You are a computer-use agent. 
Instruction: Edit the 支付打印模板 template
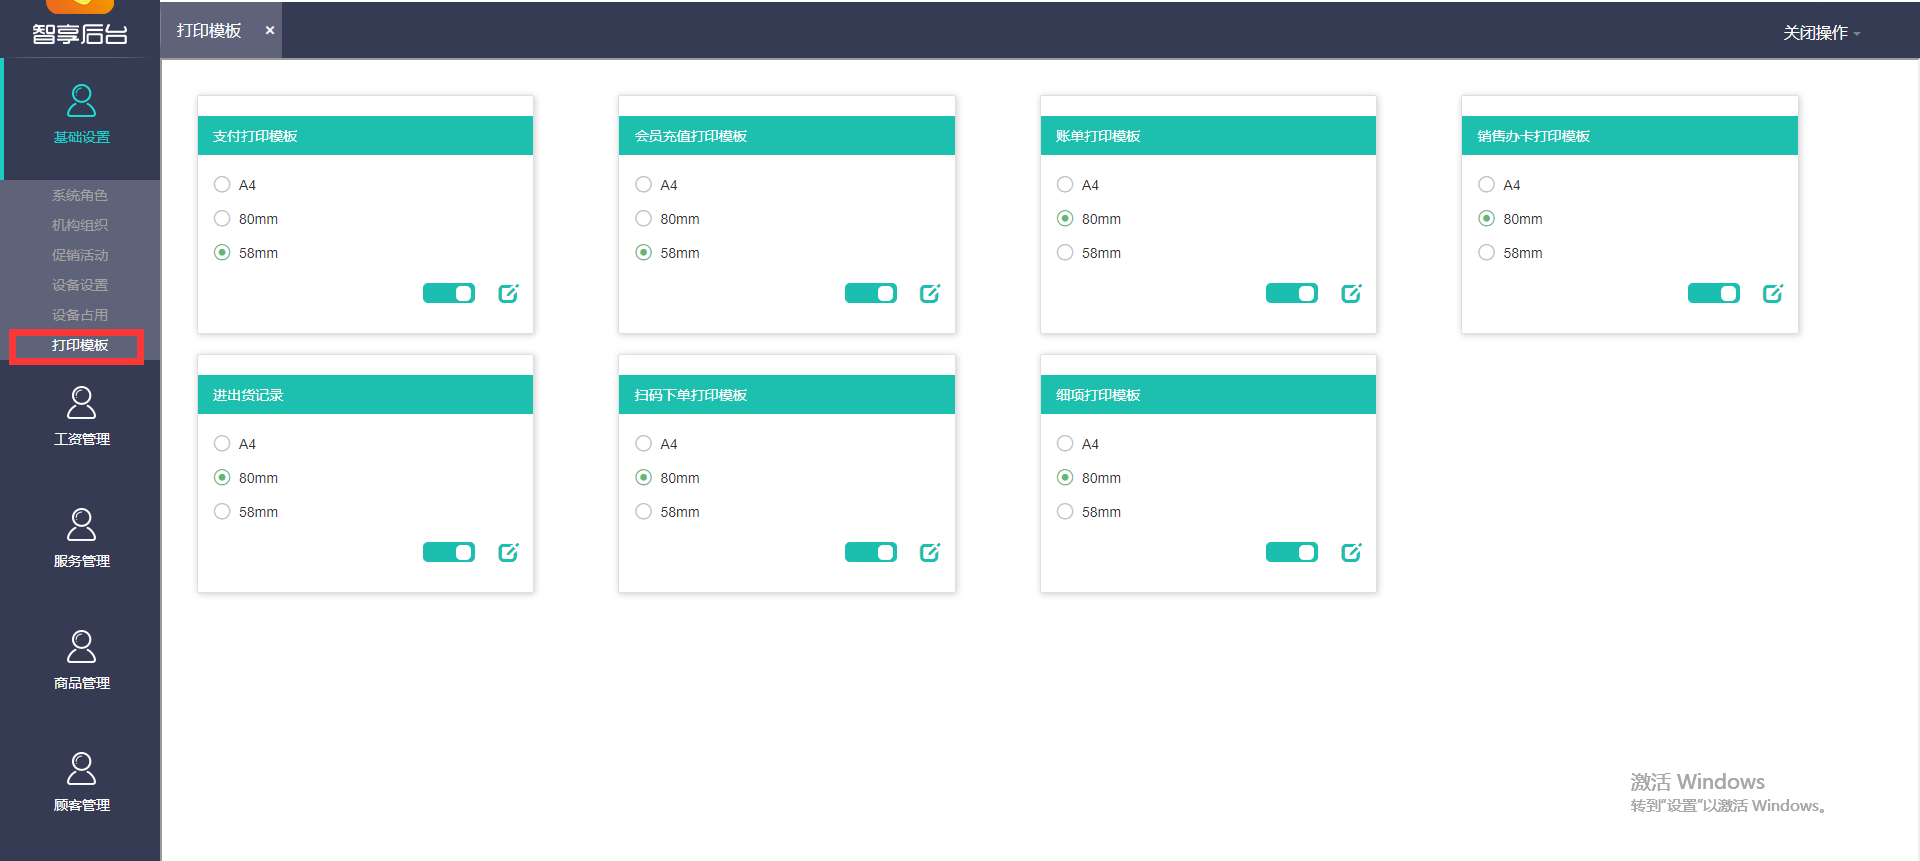pos(508,293)
